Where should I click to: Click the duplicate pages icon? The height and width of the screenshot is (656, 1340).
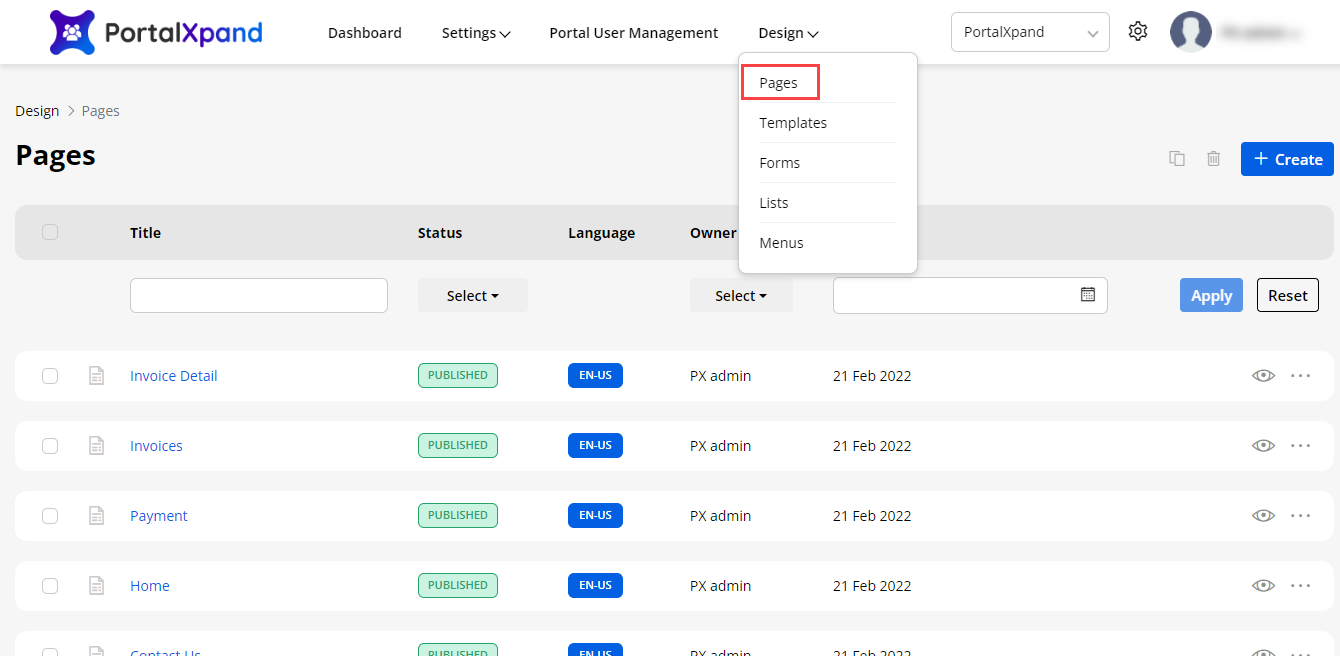(x=1177, y=159)
